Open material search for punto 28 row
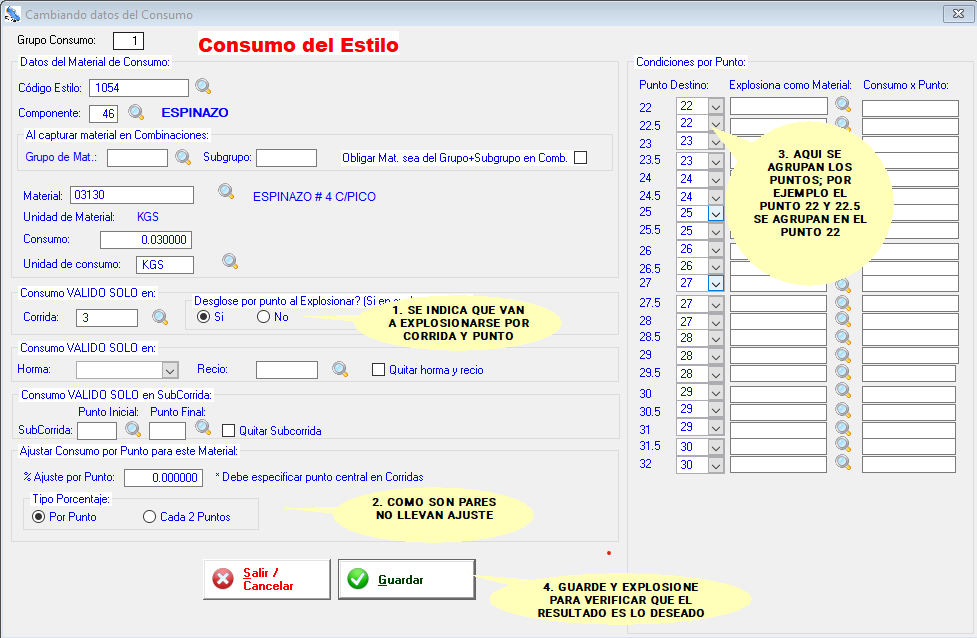This screenshot has height=638, width=977. [843, 320]
